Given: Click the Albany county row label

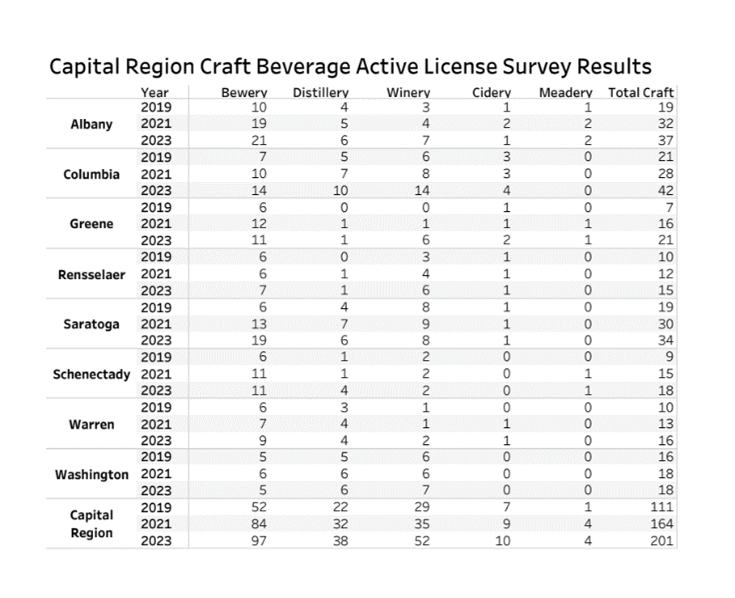Looking at the screenshot, I should click(91, 125).
